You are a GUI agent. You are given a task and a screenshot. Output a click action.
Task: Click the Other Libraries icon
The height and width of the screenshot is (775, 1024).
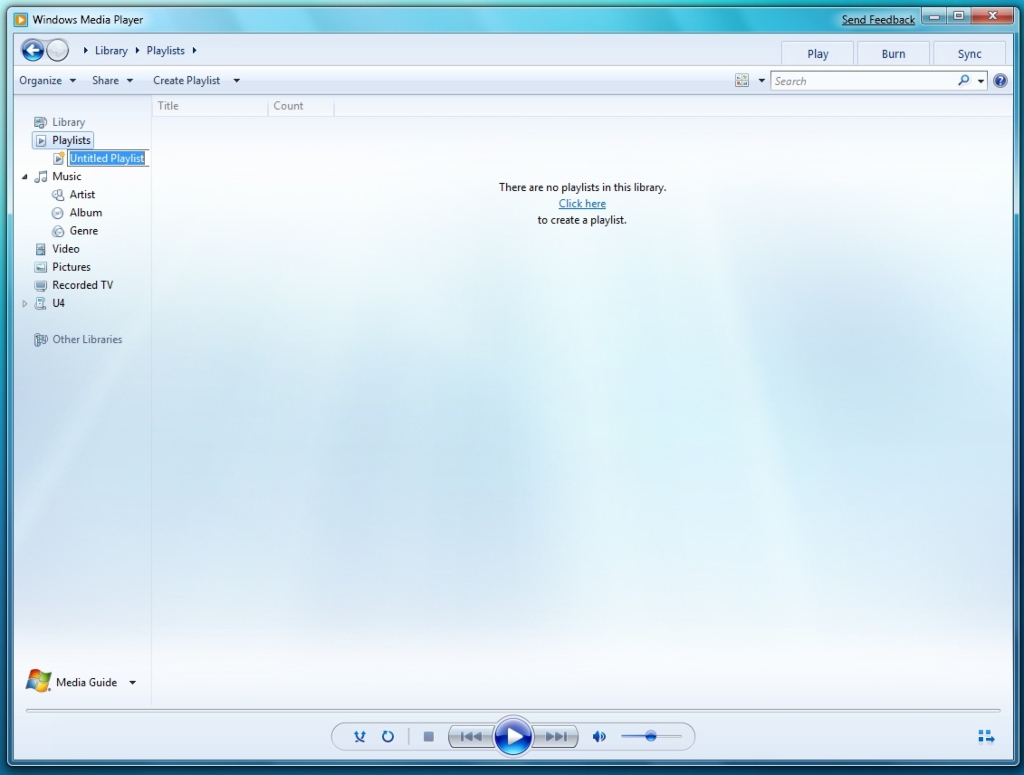click(40, 340)
